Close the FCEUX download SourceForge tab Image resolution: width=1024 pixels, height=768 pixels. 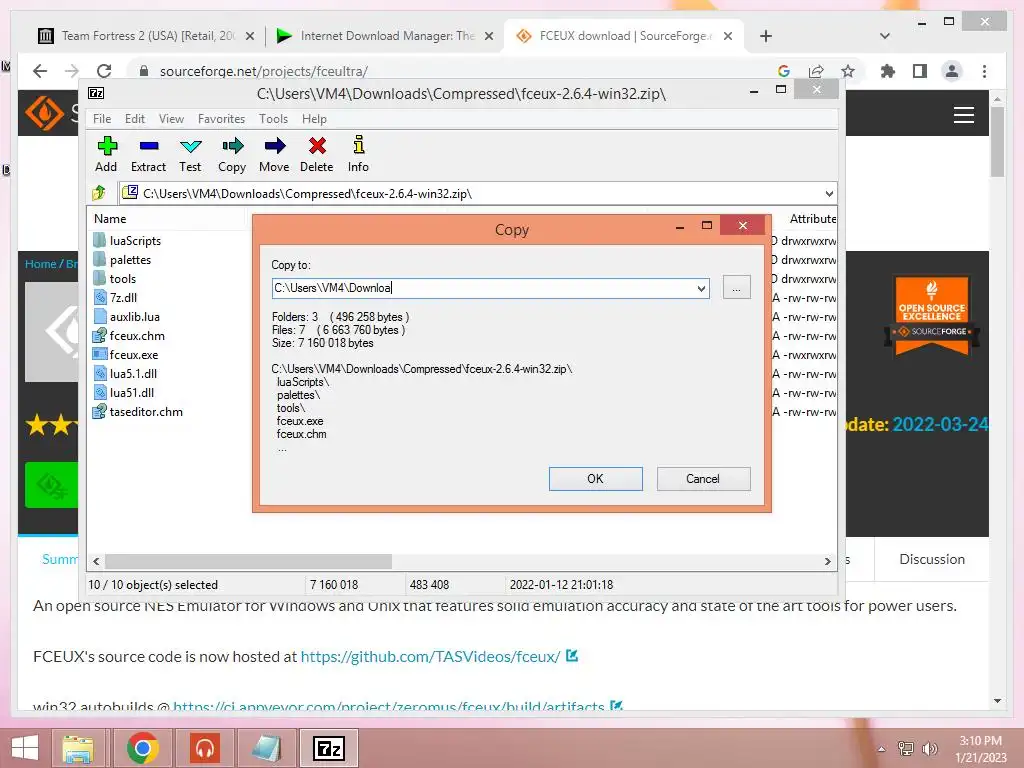[x=728, y=36]
